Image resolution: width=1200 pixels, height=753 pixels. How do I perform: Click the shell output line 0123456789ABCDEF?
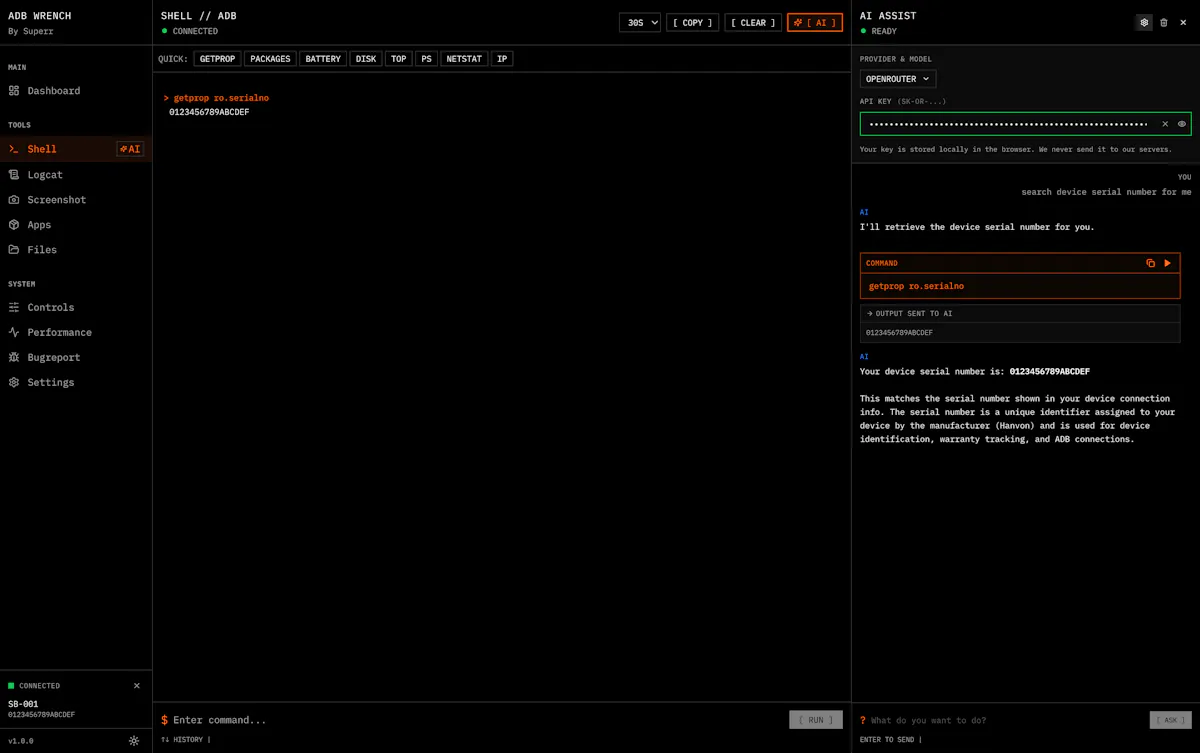[209, 112]
